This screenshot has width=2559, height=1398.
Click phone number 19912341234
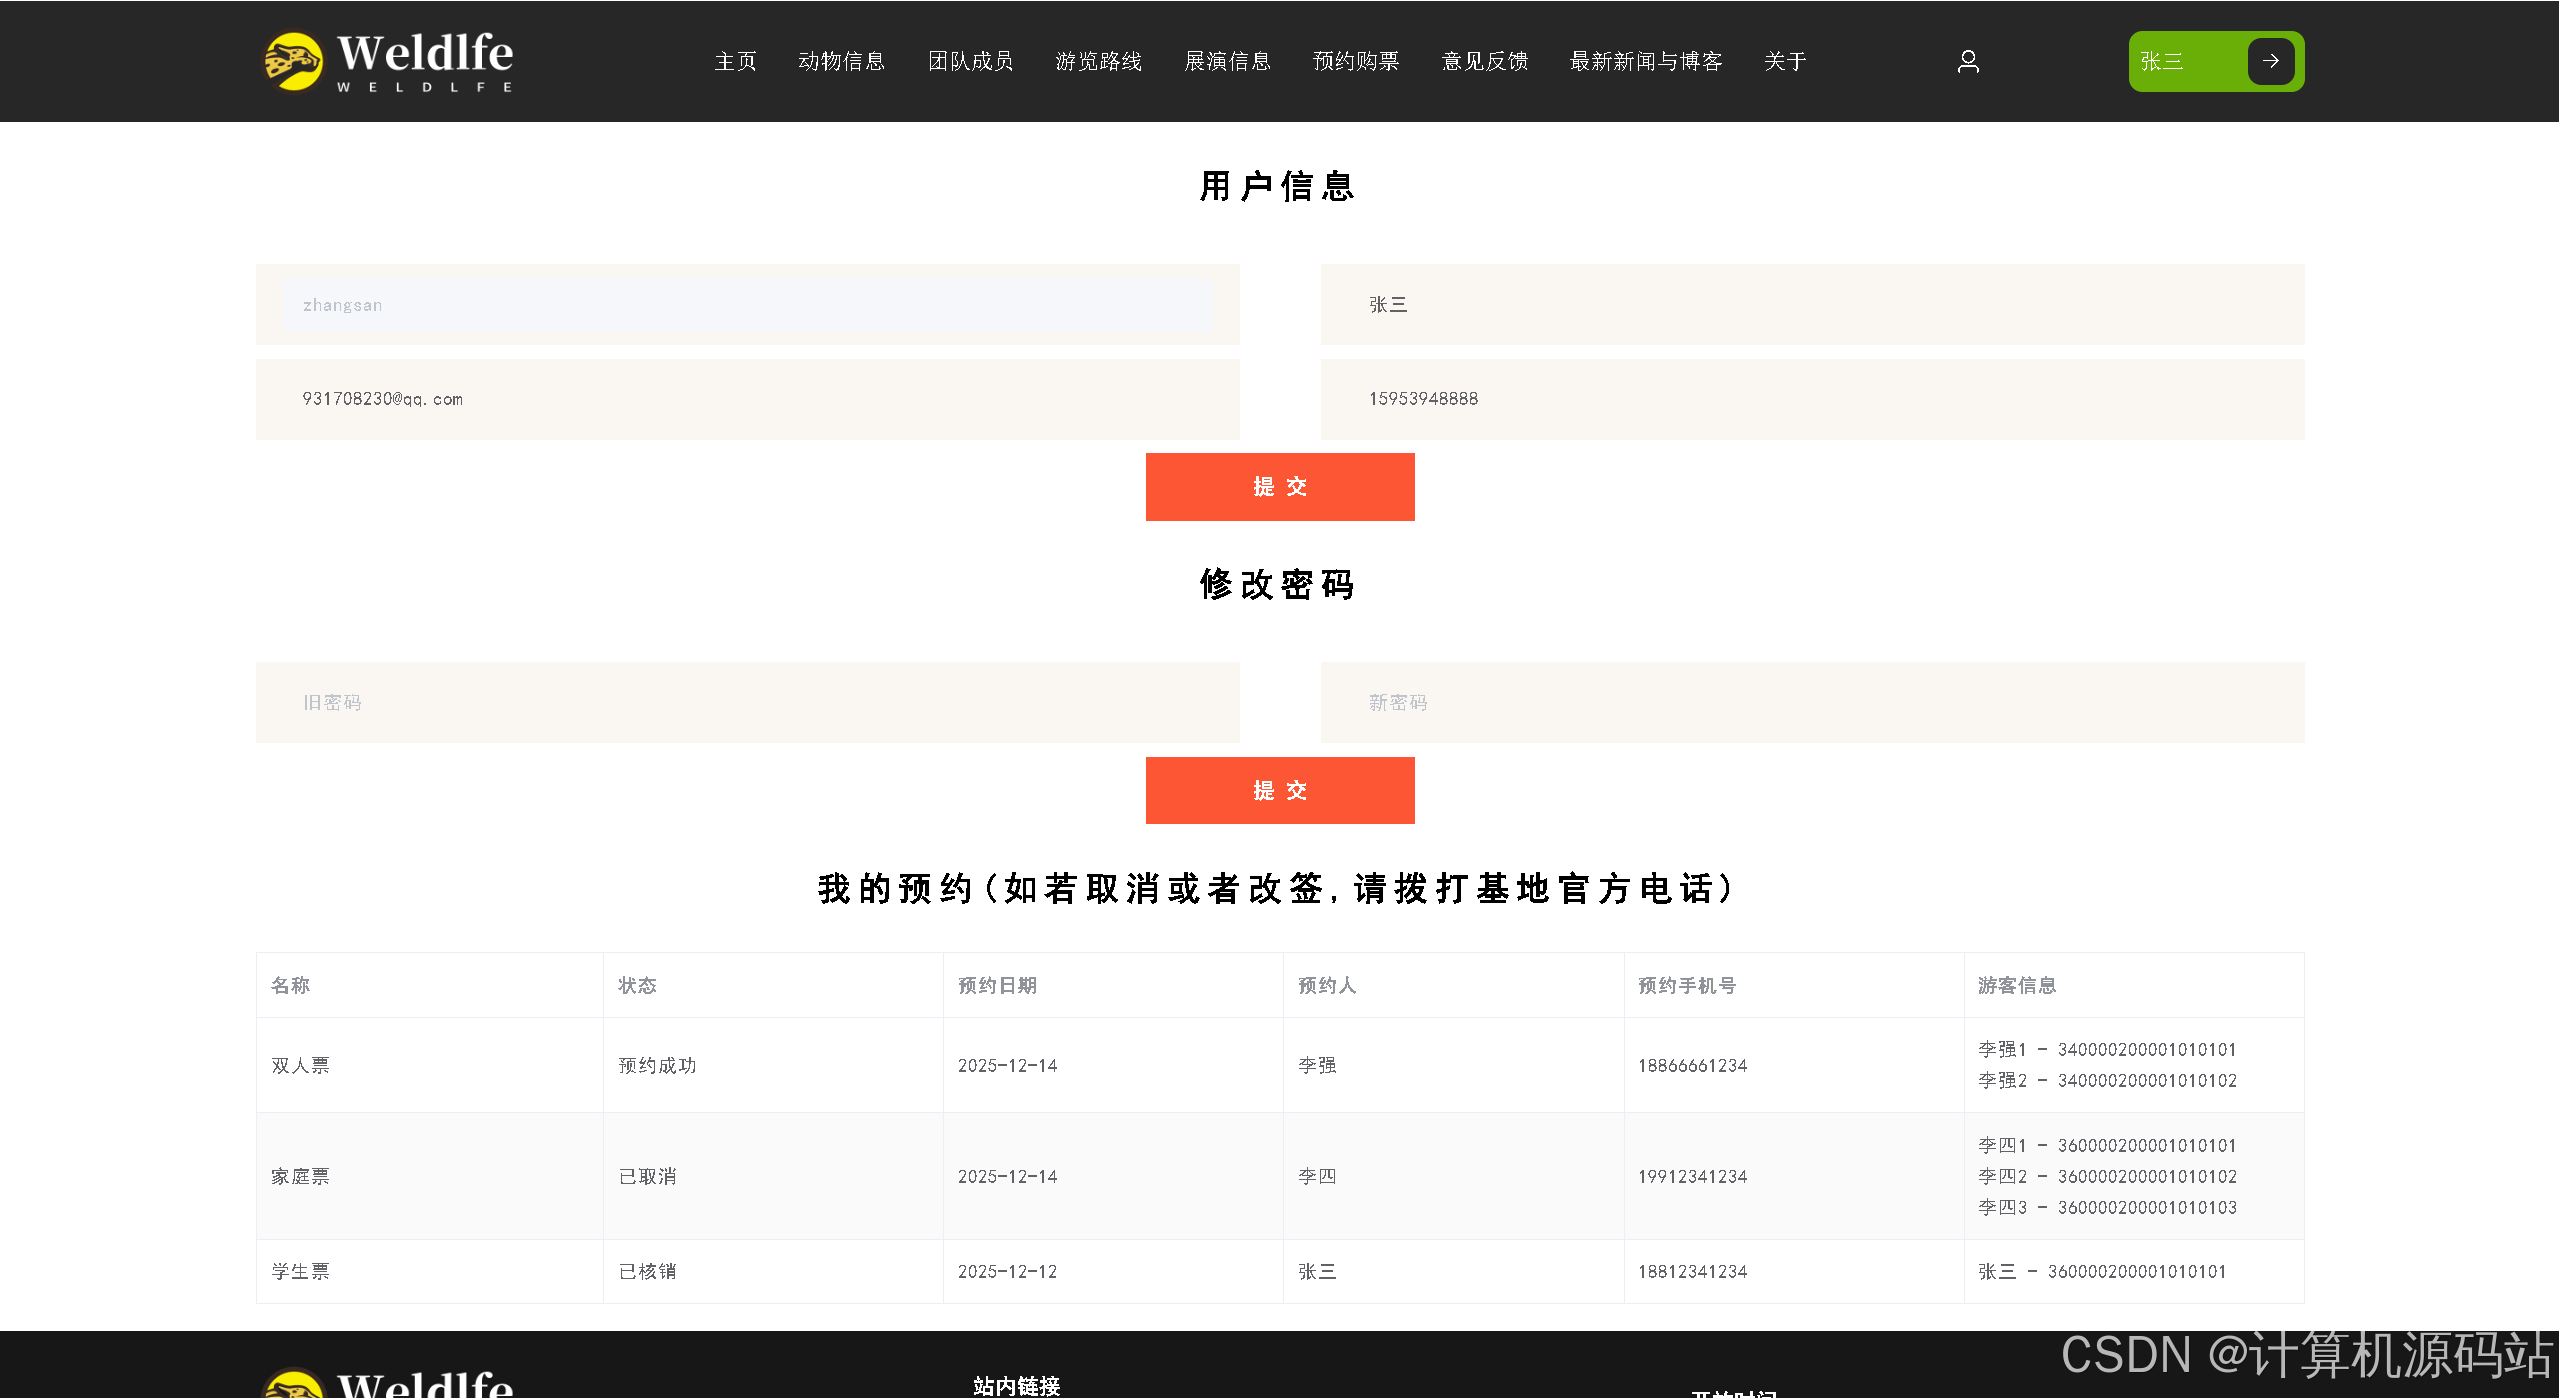pos(1692,1176)
